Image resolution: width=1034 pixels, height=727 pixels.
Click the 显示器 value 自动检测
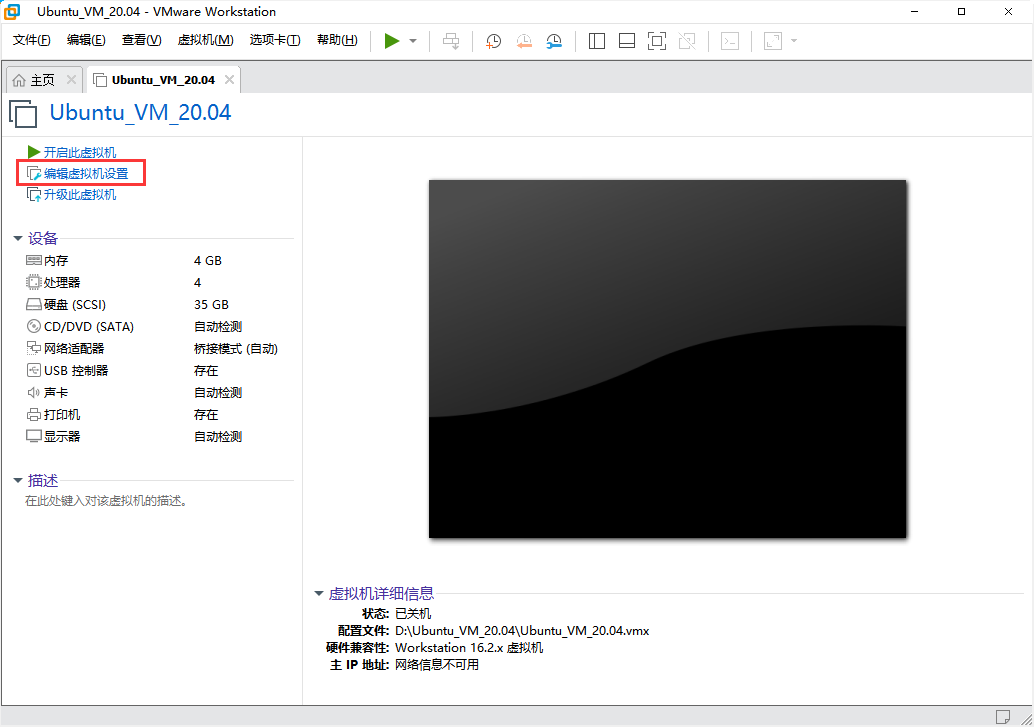(218, 436)
